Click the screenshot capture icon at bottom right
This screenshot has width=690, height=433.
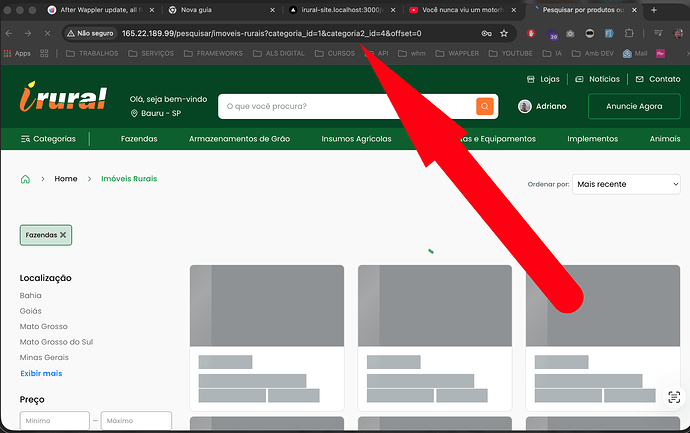pyautogui.click(x=674, y=397)
